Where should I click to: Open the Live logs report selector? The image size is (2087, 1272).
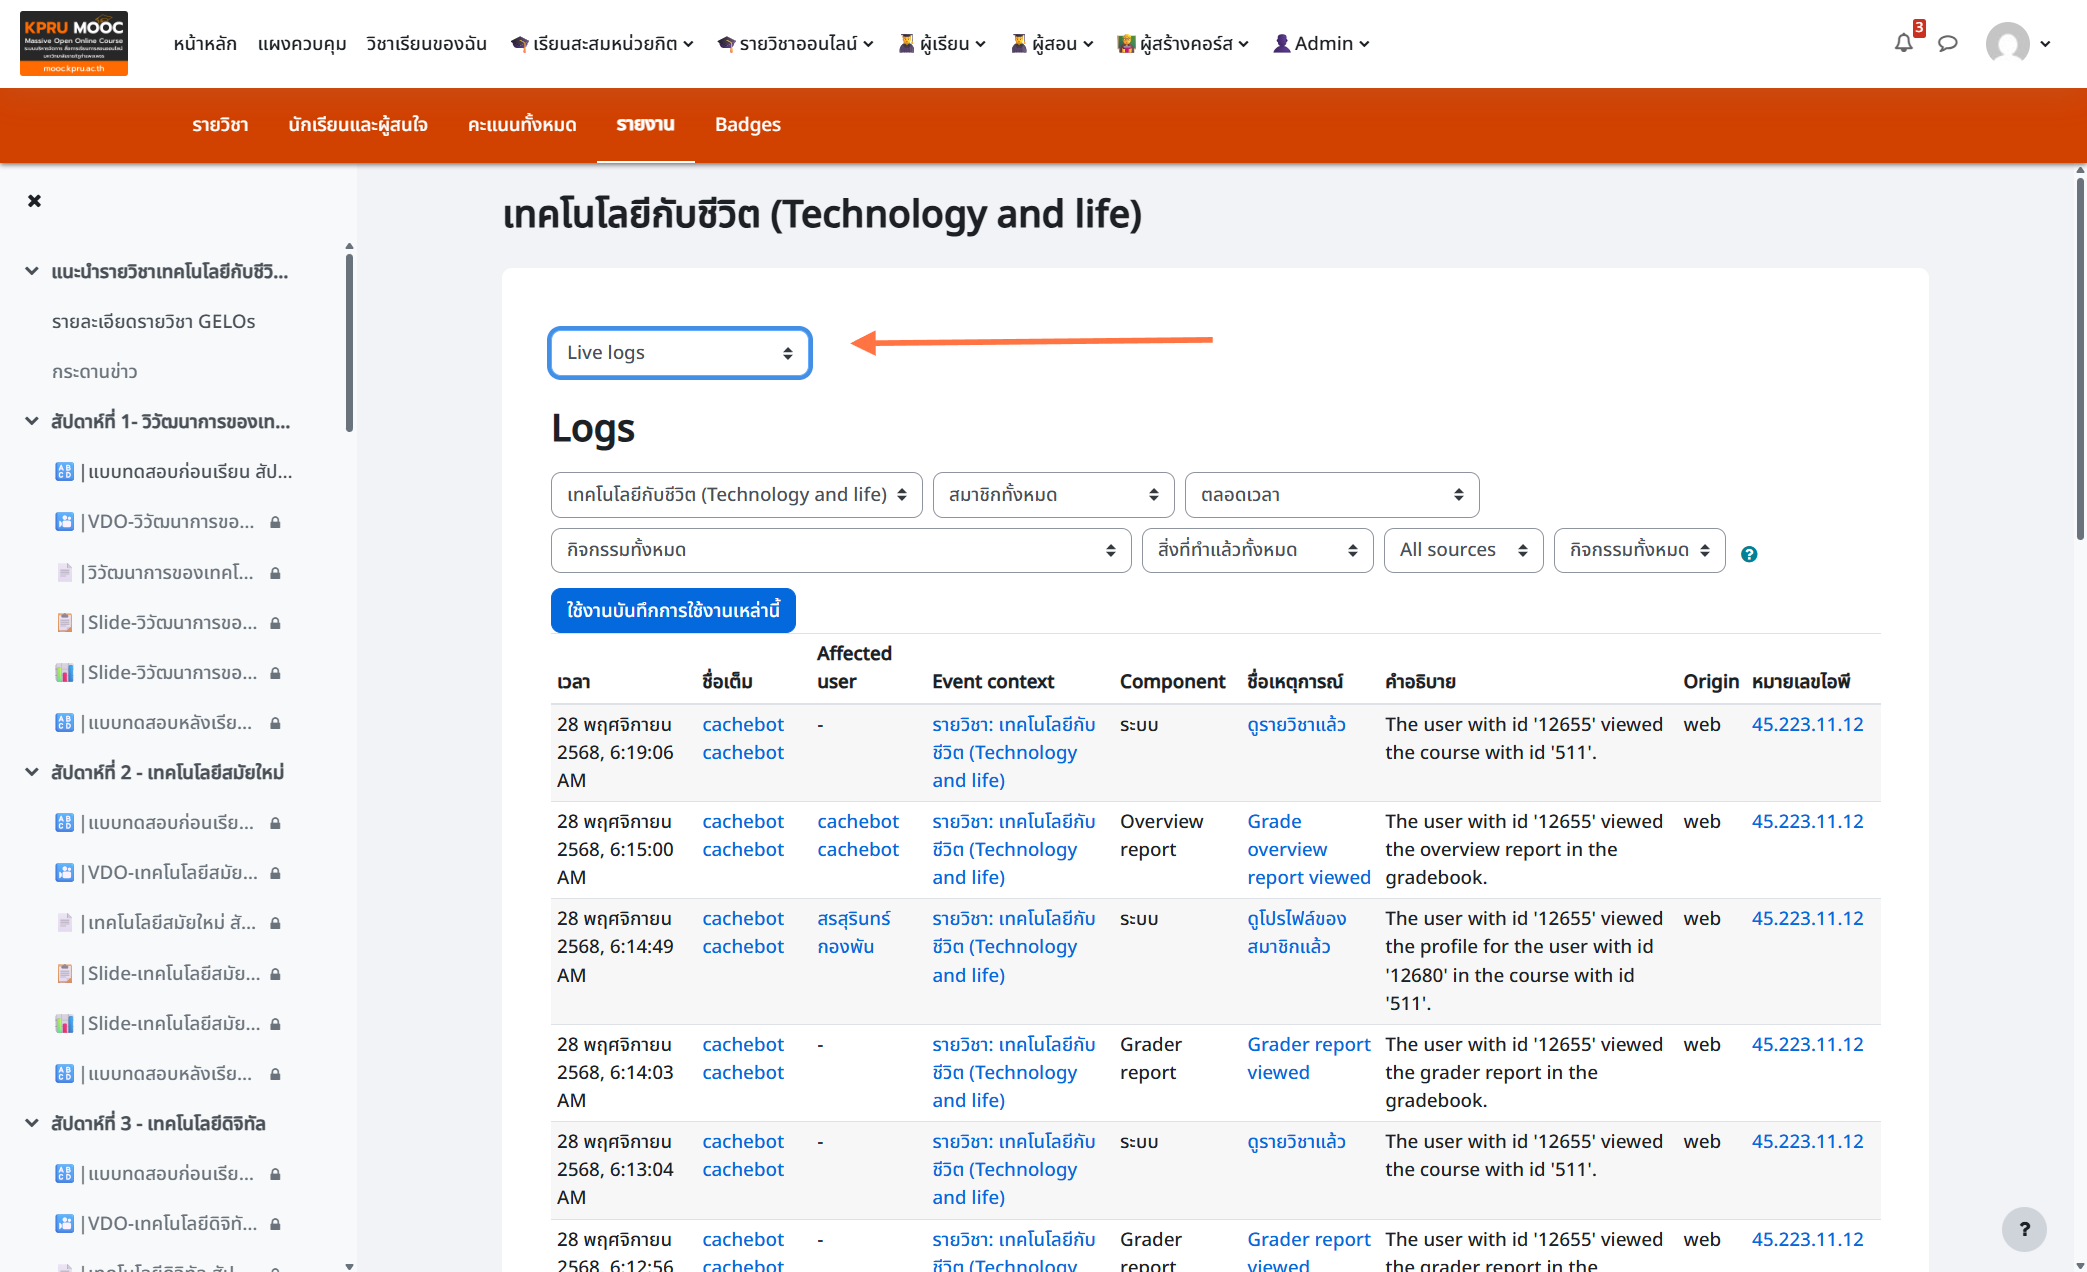pyautogui.click(x=680, y=353)
